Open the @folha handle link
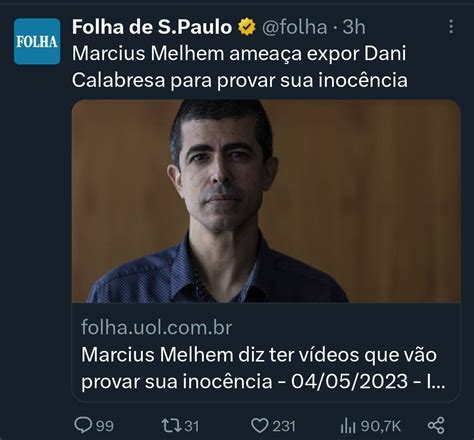This screenshot has height=440, width=474. 295,27
